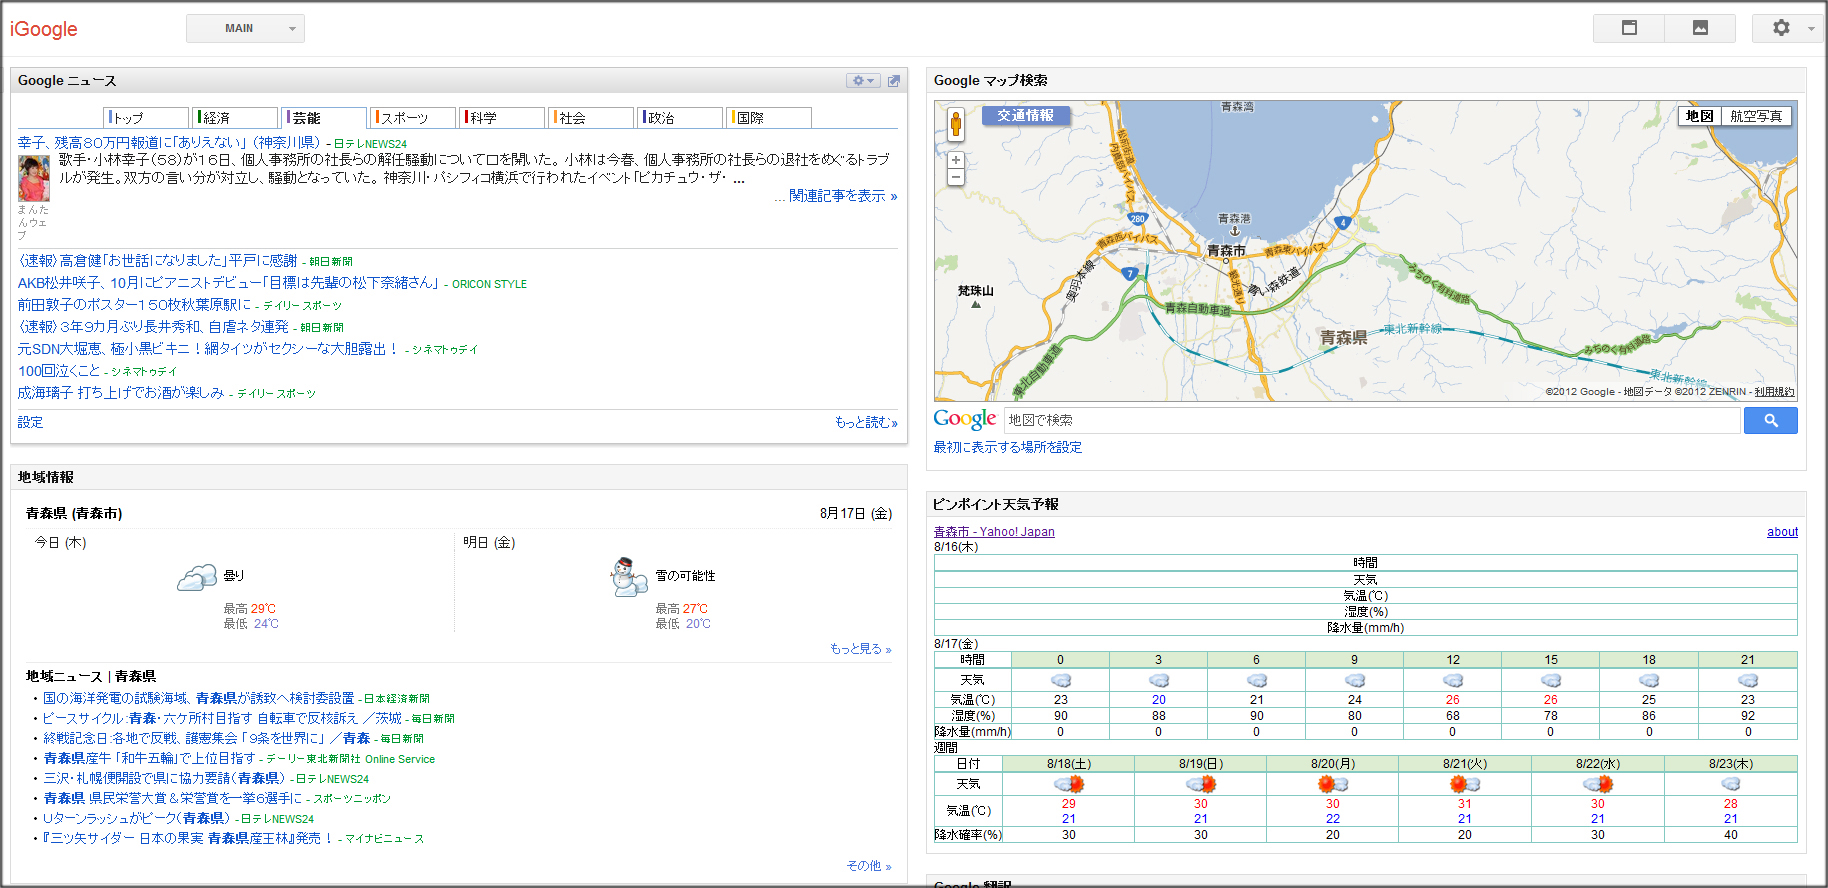
Task: Open the 小林幸子 news thumbnail photo
Action: pyautogui.click(x=34, y=178)
